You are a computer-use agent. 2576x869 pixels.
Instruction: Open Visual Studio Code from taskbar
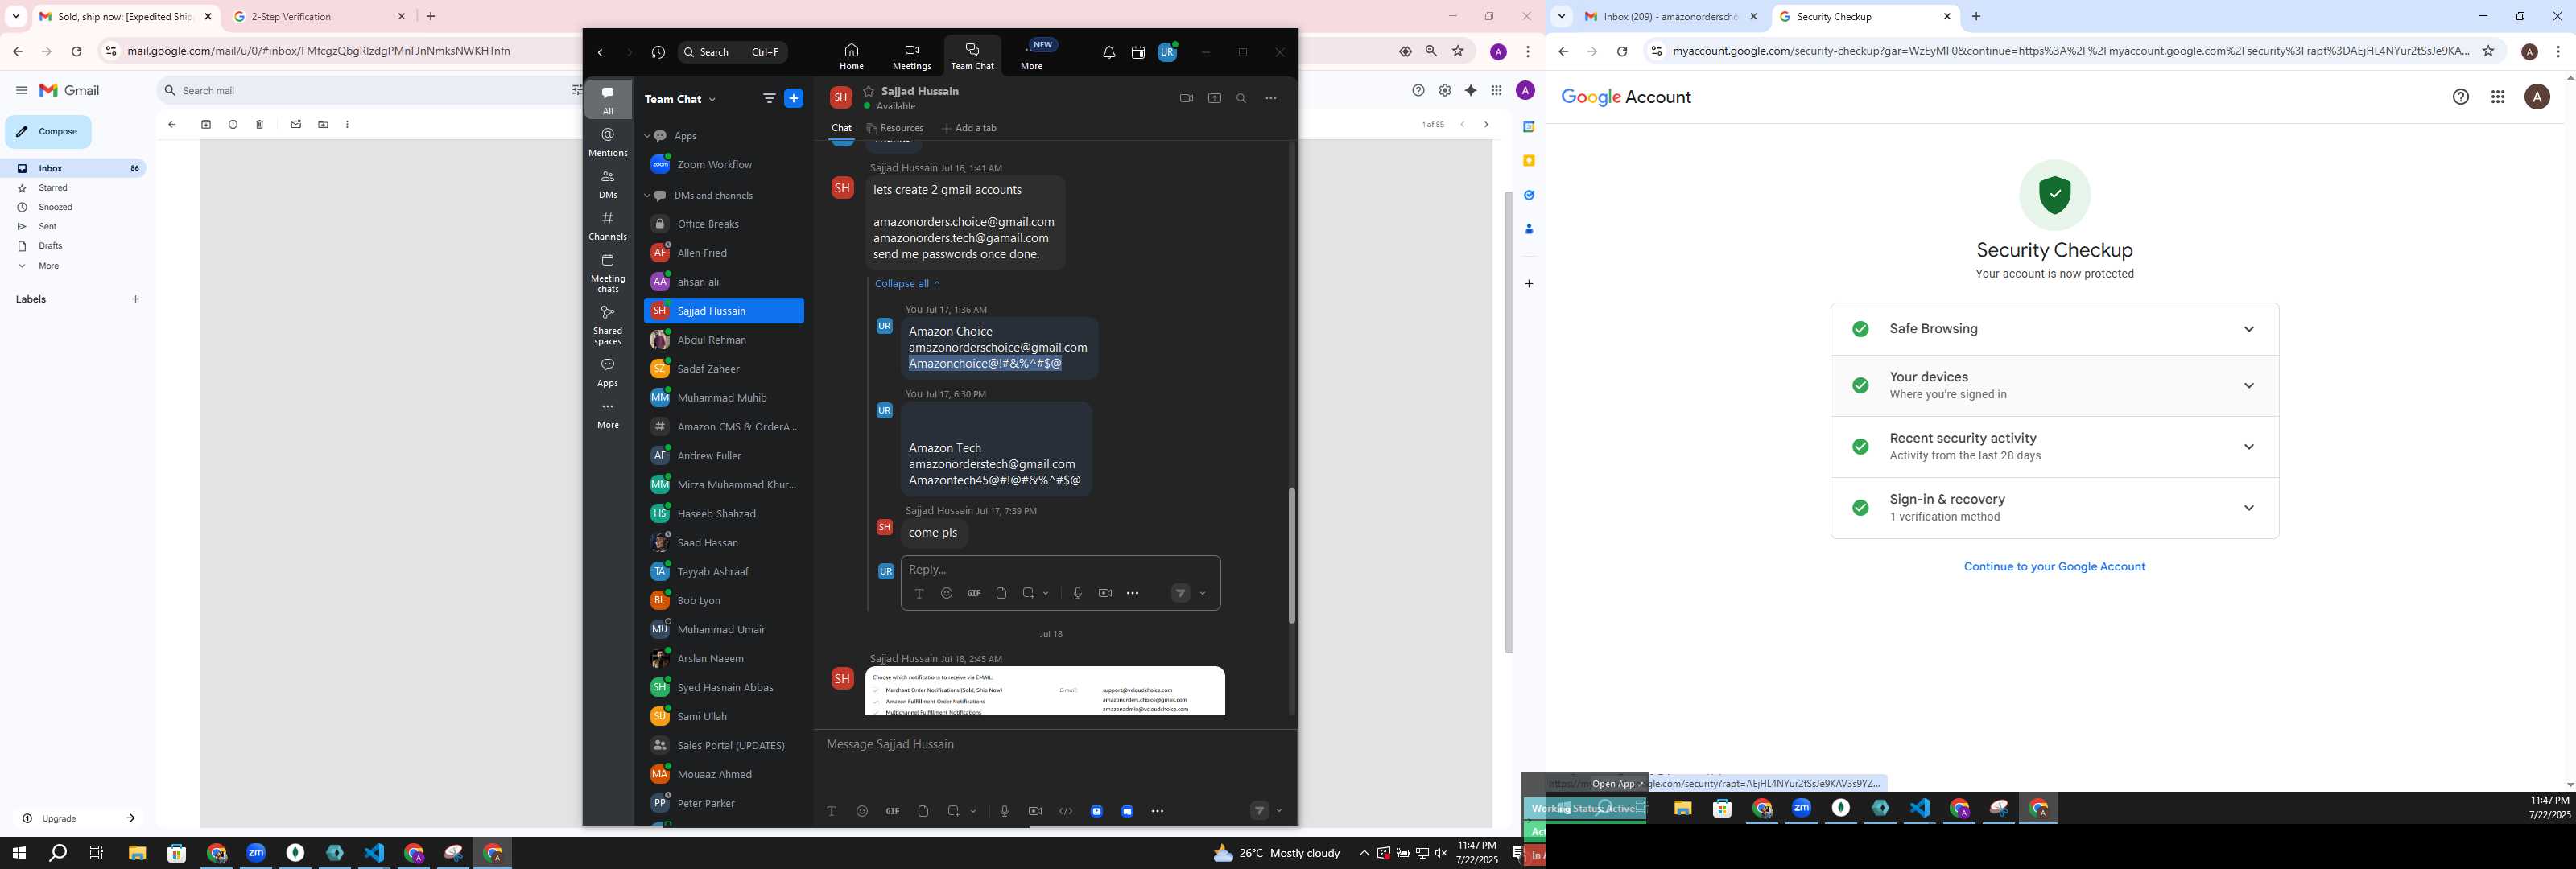click(x=374, y=853)
